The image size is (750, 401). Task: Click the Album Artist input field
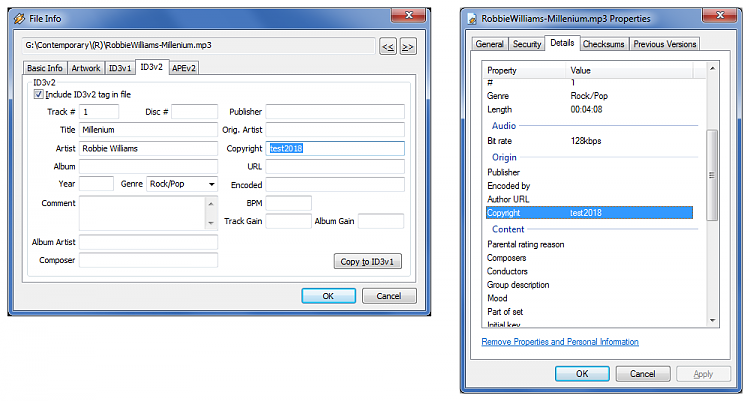point(148,242)
